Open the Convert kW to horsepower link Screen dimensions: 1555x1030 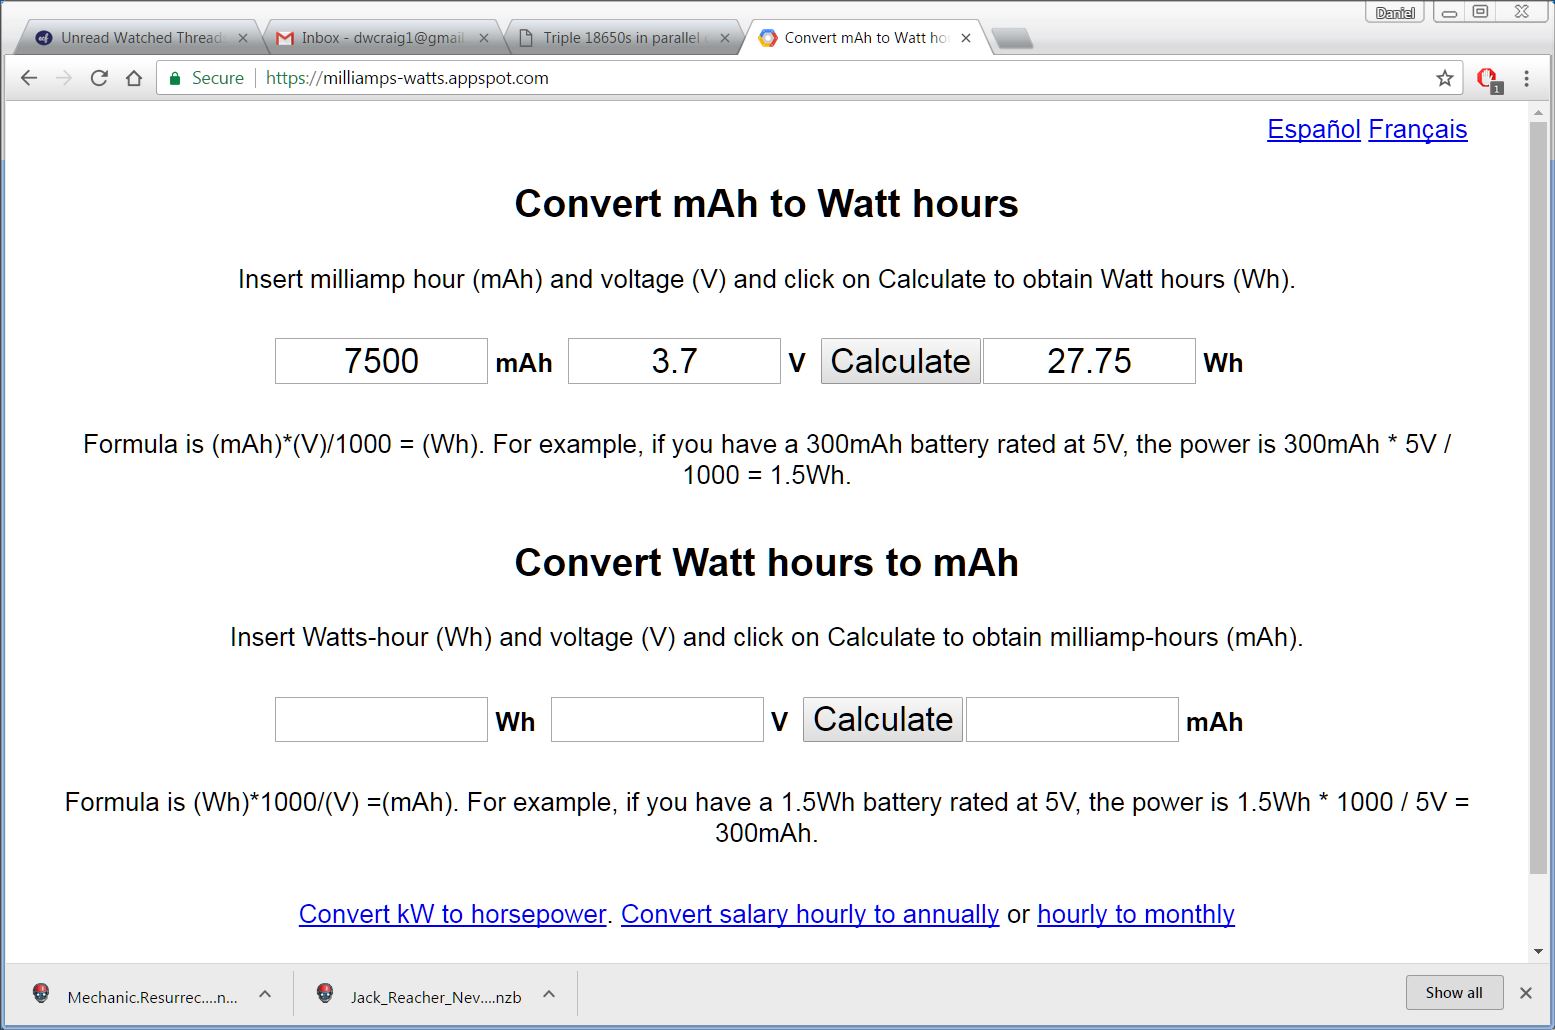[x=452, y=914]
